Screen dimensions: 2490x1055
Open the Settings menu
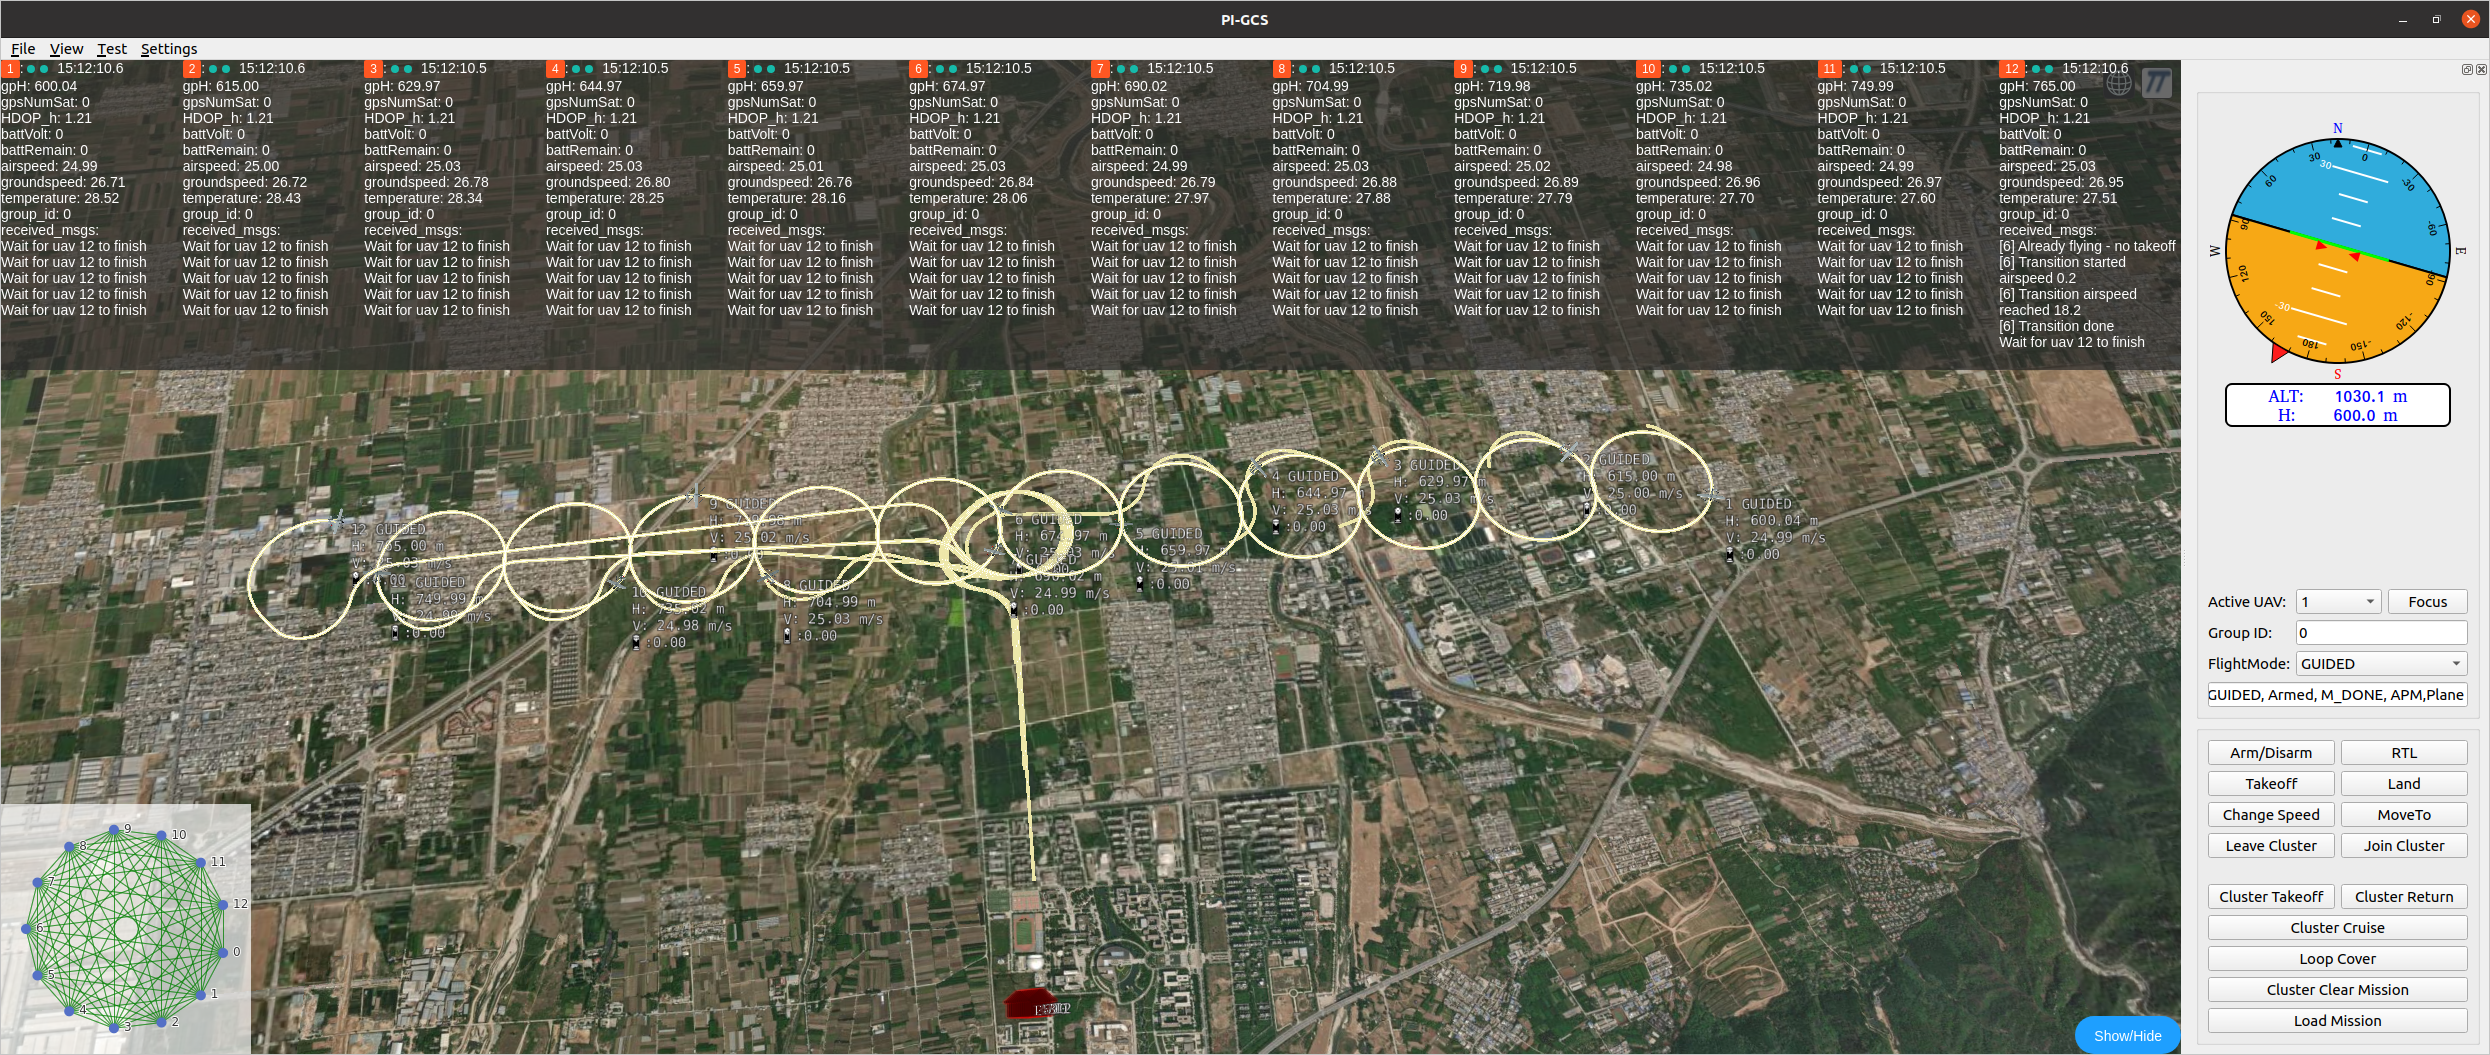tap(168, 48)
